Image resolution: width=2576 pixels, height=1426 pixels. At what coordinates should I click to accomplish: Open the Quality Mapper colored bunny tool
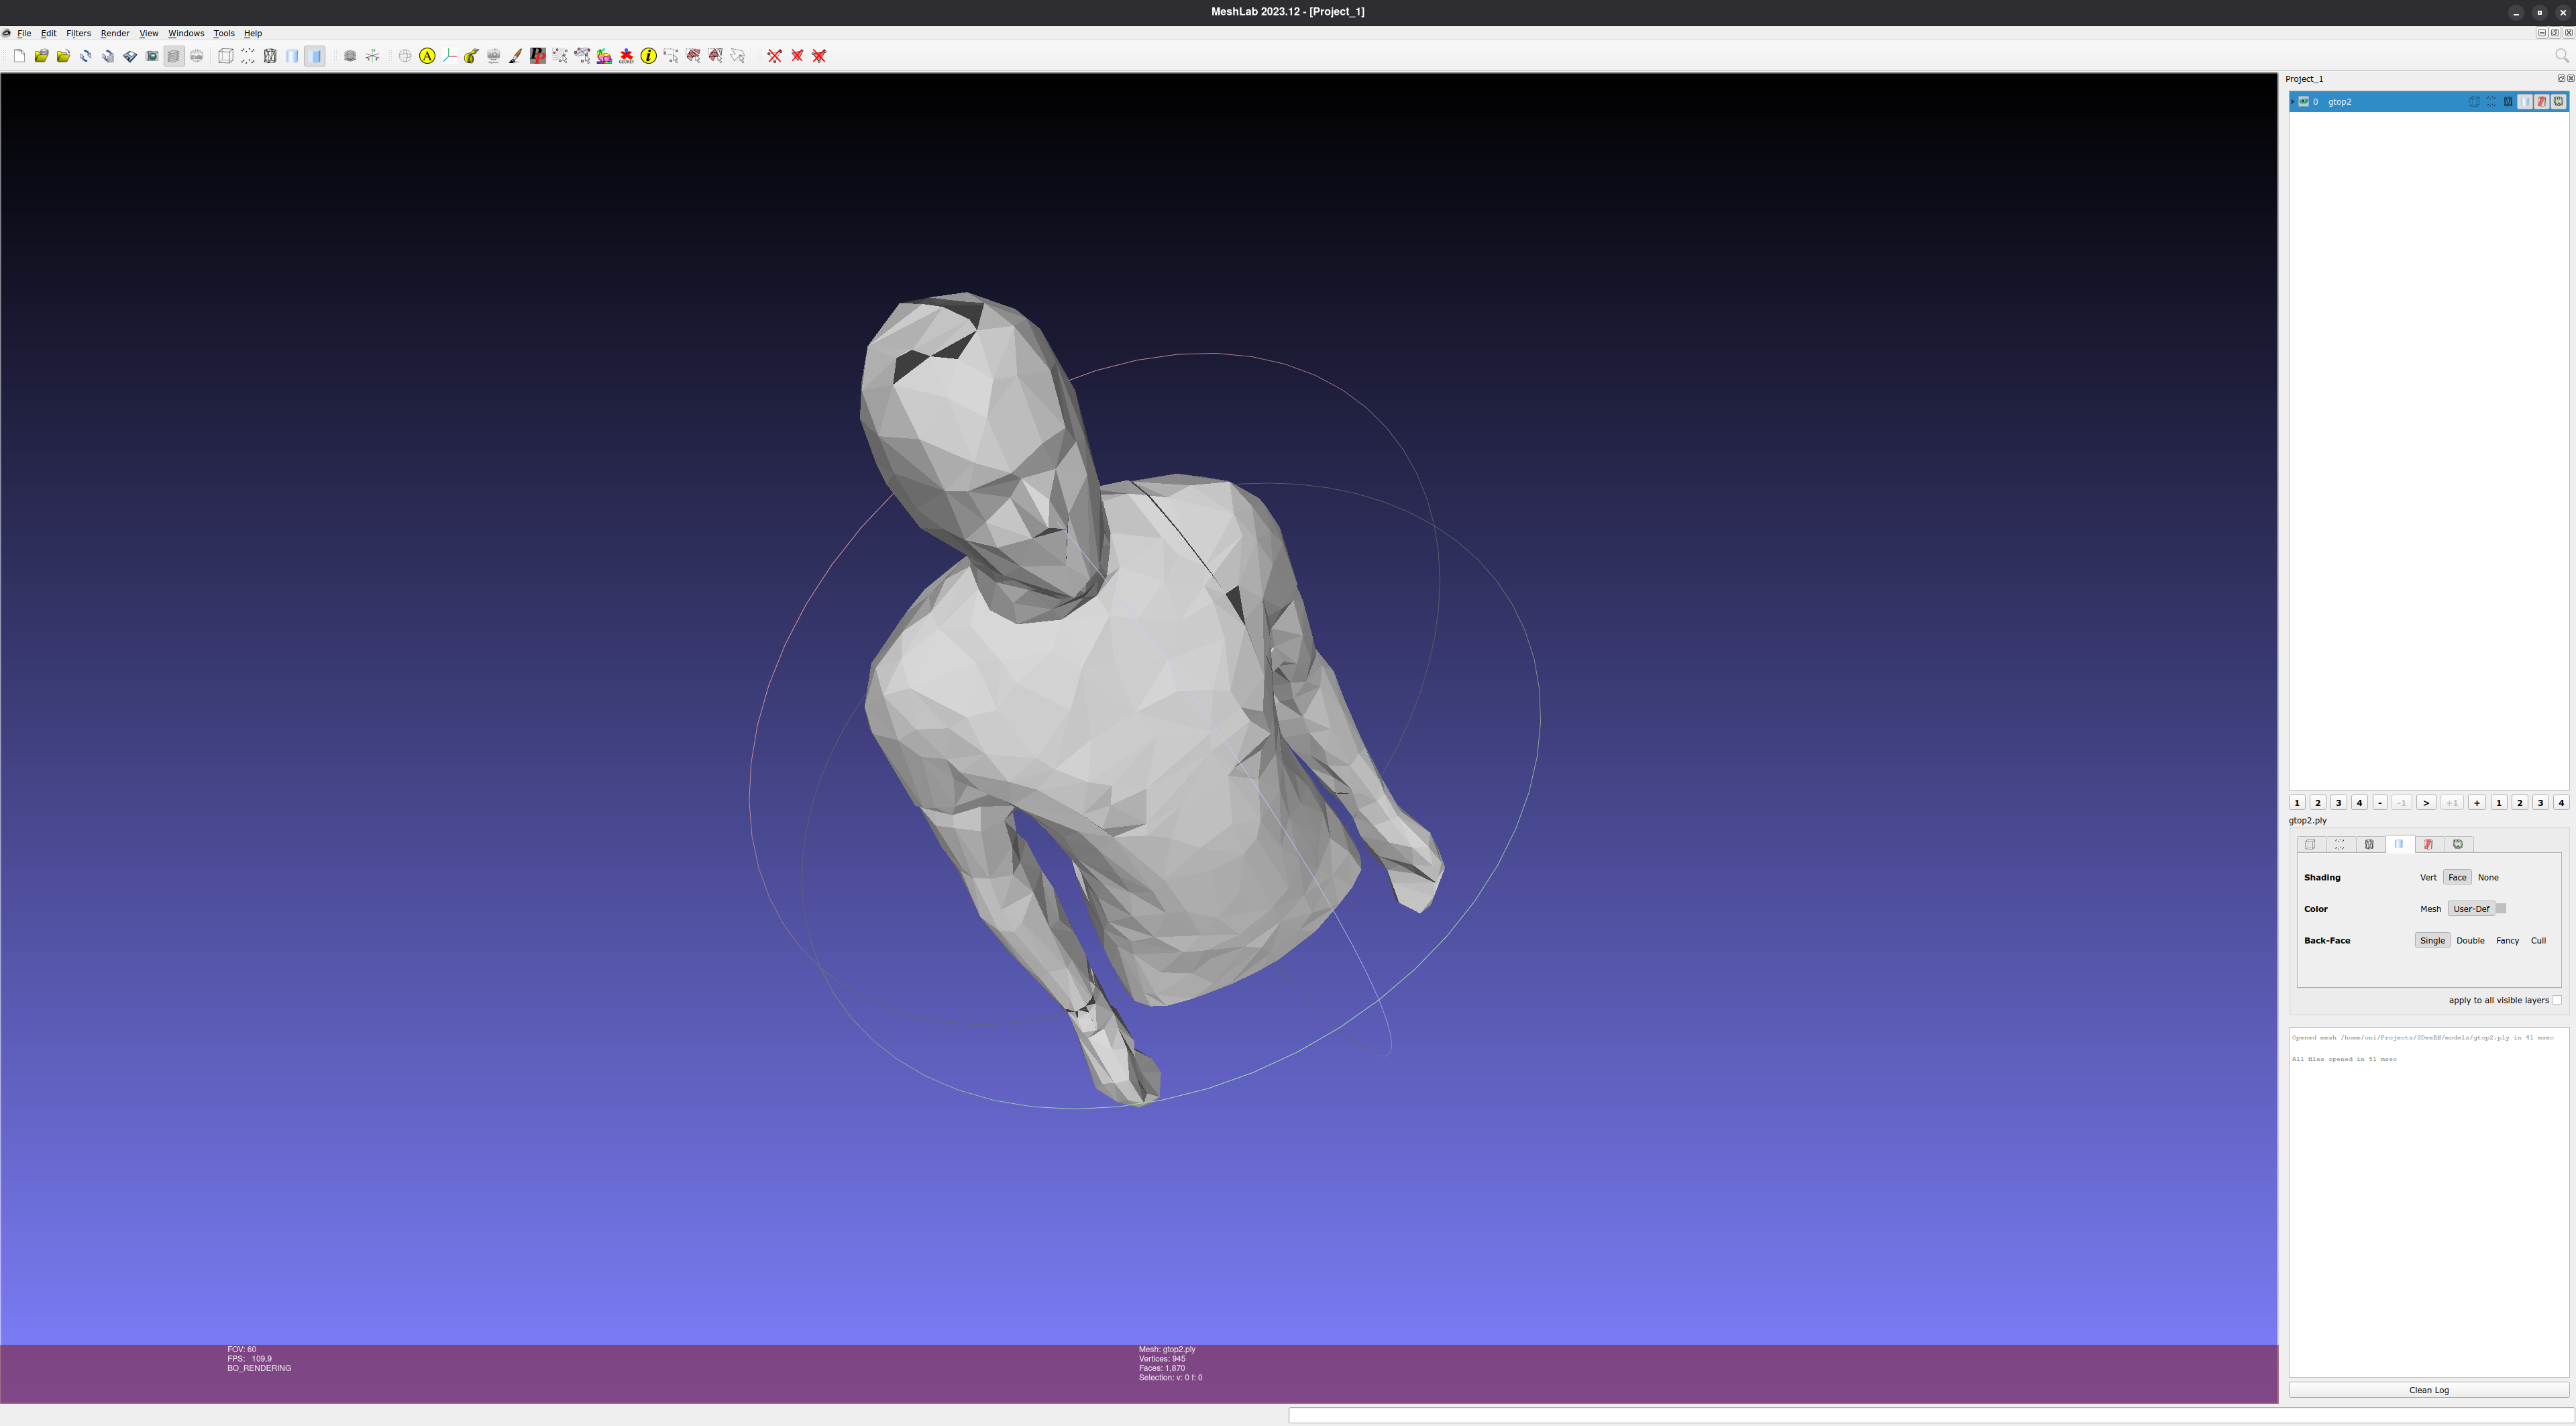pyautogui.click(x=604, y=56)
